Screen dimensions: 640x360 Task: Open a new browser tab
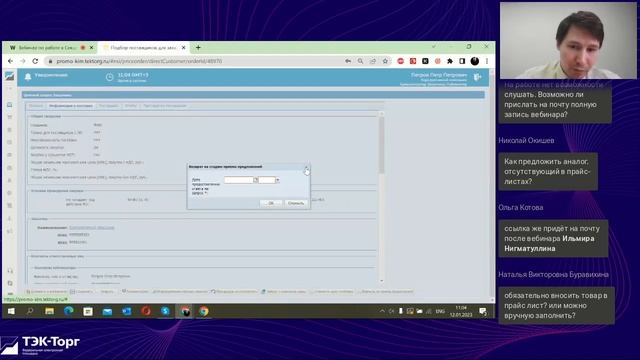coord(198,48)
